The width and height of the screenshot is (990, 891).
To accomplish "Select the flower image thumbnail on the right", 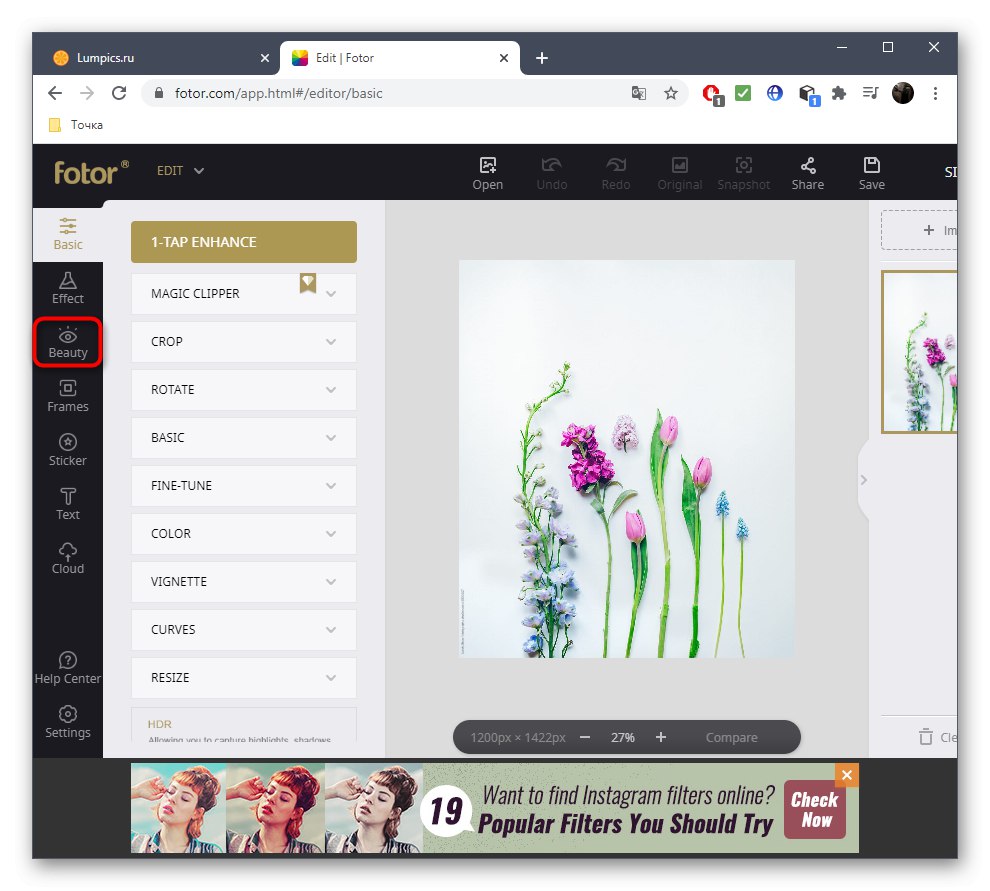I will (920, 352).
